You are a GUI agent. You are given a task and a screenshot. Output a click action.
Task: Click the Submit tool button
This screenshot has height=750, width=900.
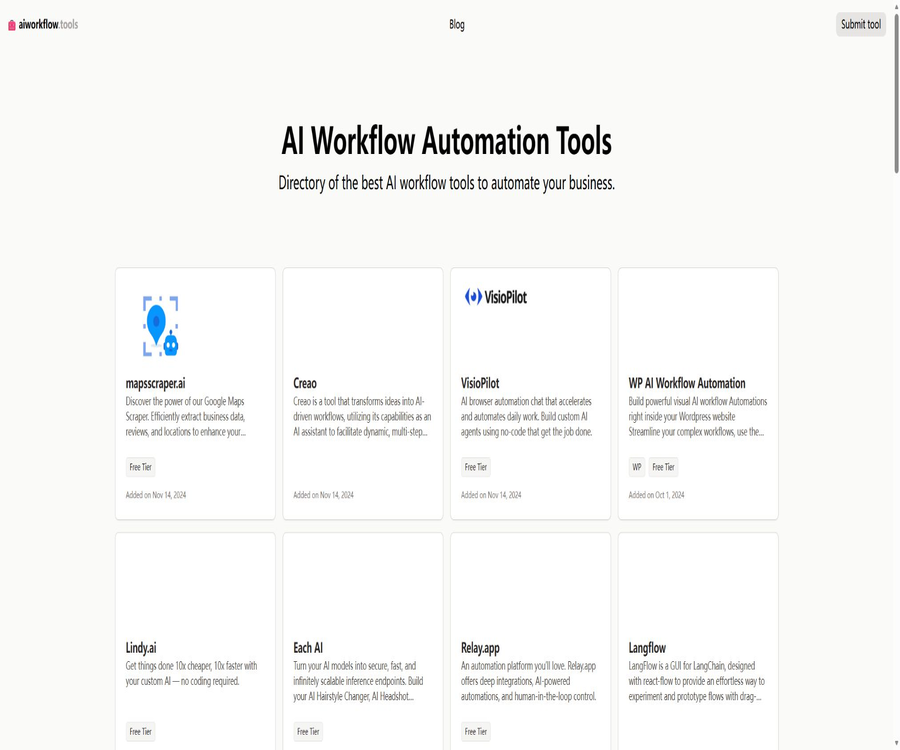[x=860, y=24]
